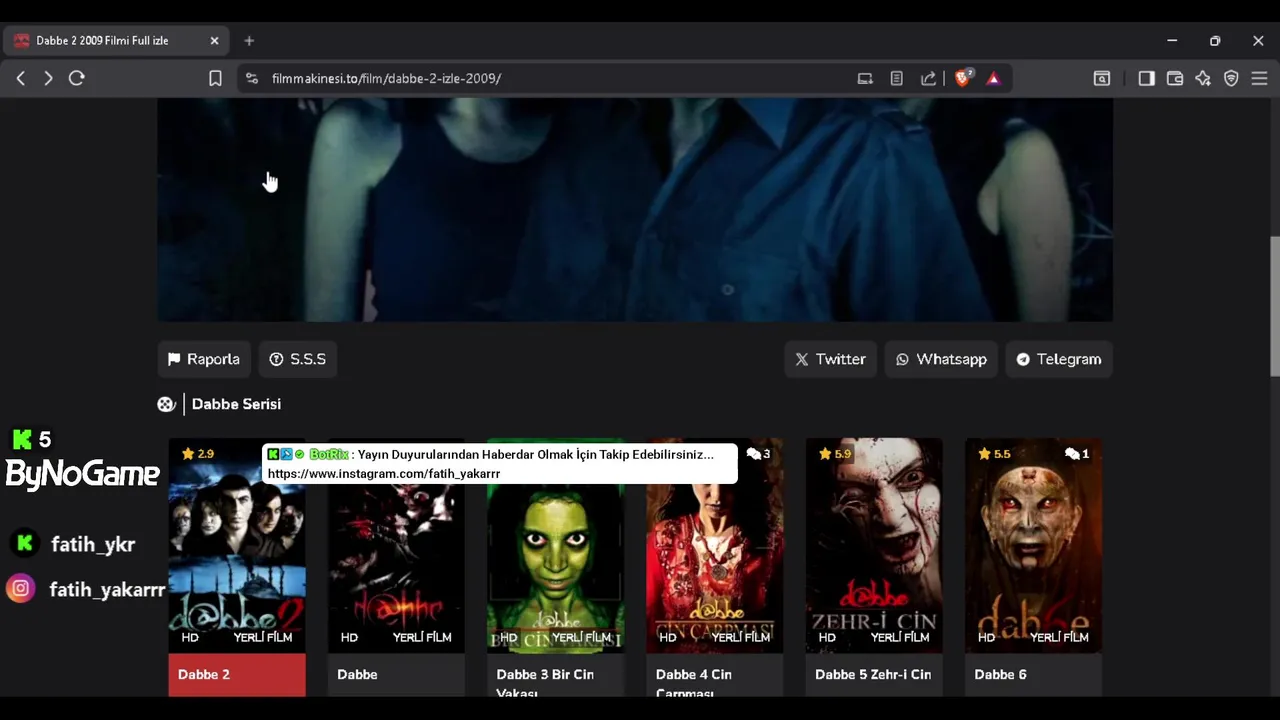This screenshot has width=1280, height=720.
Task: Open Dabbe 5 Zehr-i Cin poster
Action: (x=874, y=545)
